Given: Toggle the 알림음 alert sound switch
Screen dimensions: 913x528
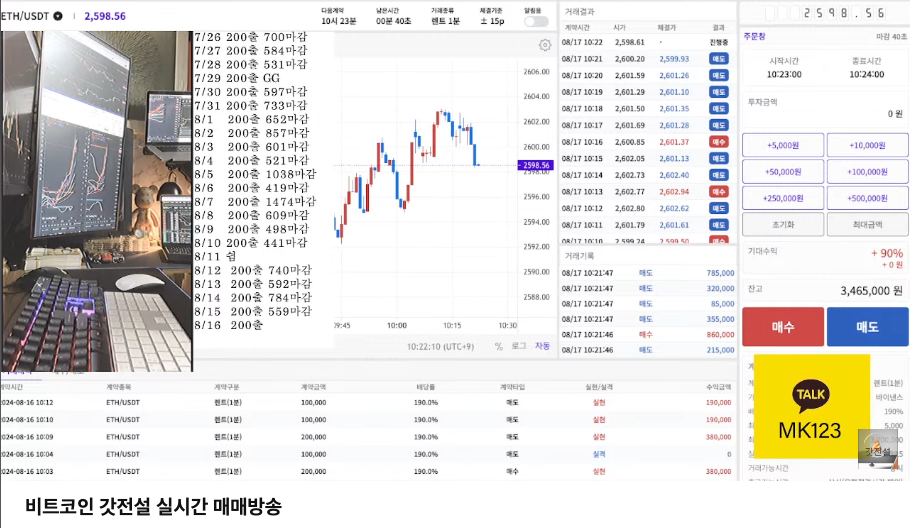Looking at the screenshot, I should (x=536, y=22).
